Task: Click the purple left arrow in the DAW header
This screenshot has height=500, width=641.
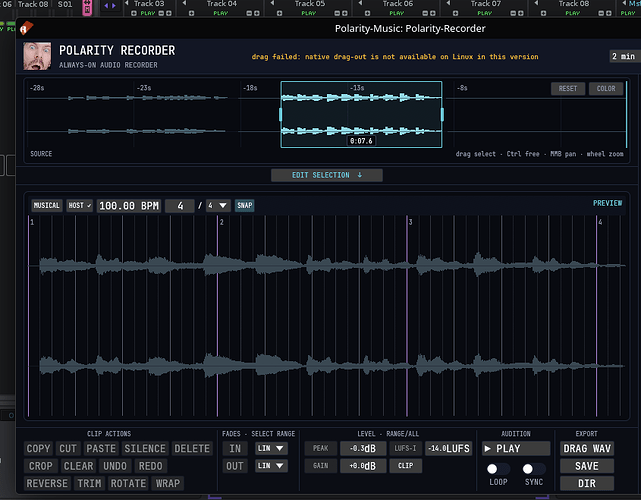Action: click(106, 6)
